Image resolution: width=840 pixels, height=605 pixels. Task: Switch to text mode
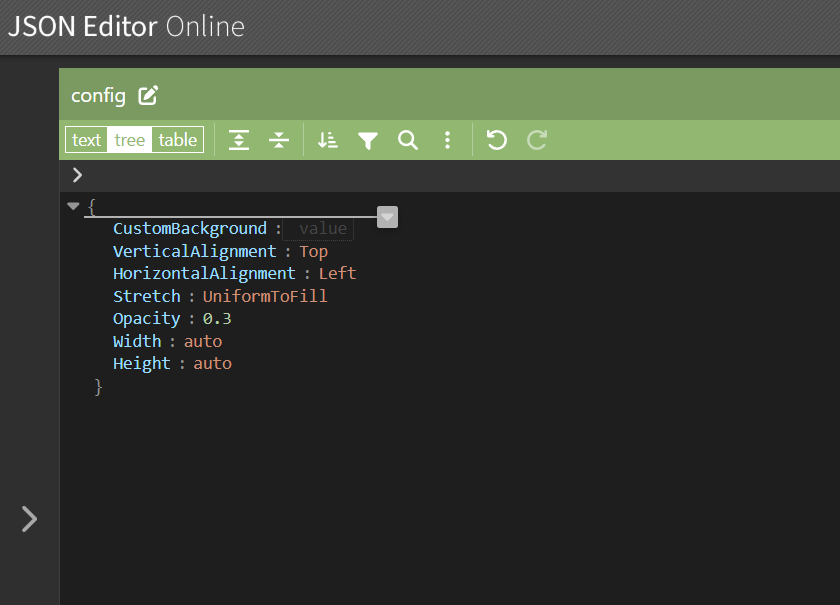point(86,140)
